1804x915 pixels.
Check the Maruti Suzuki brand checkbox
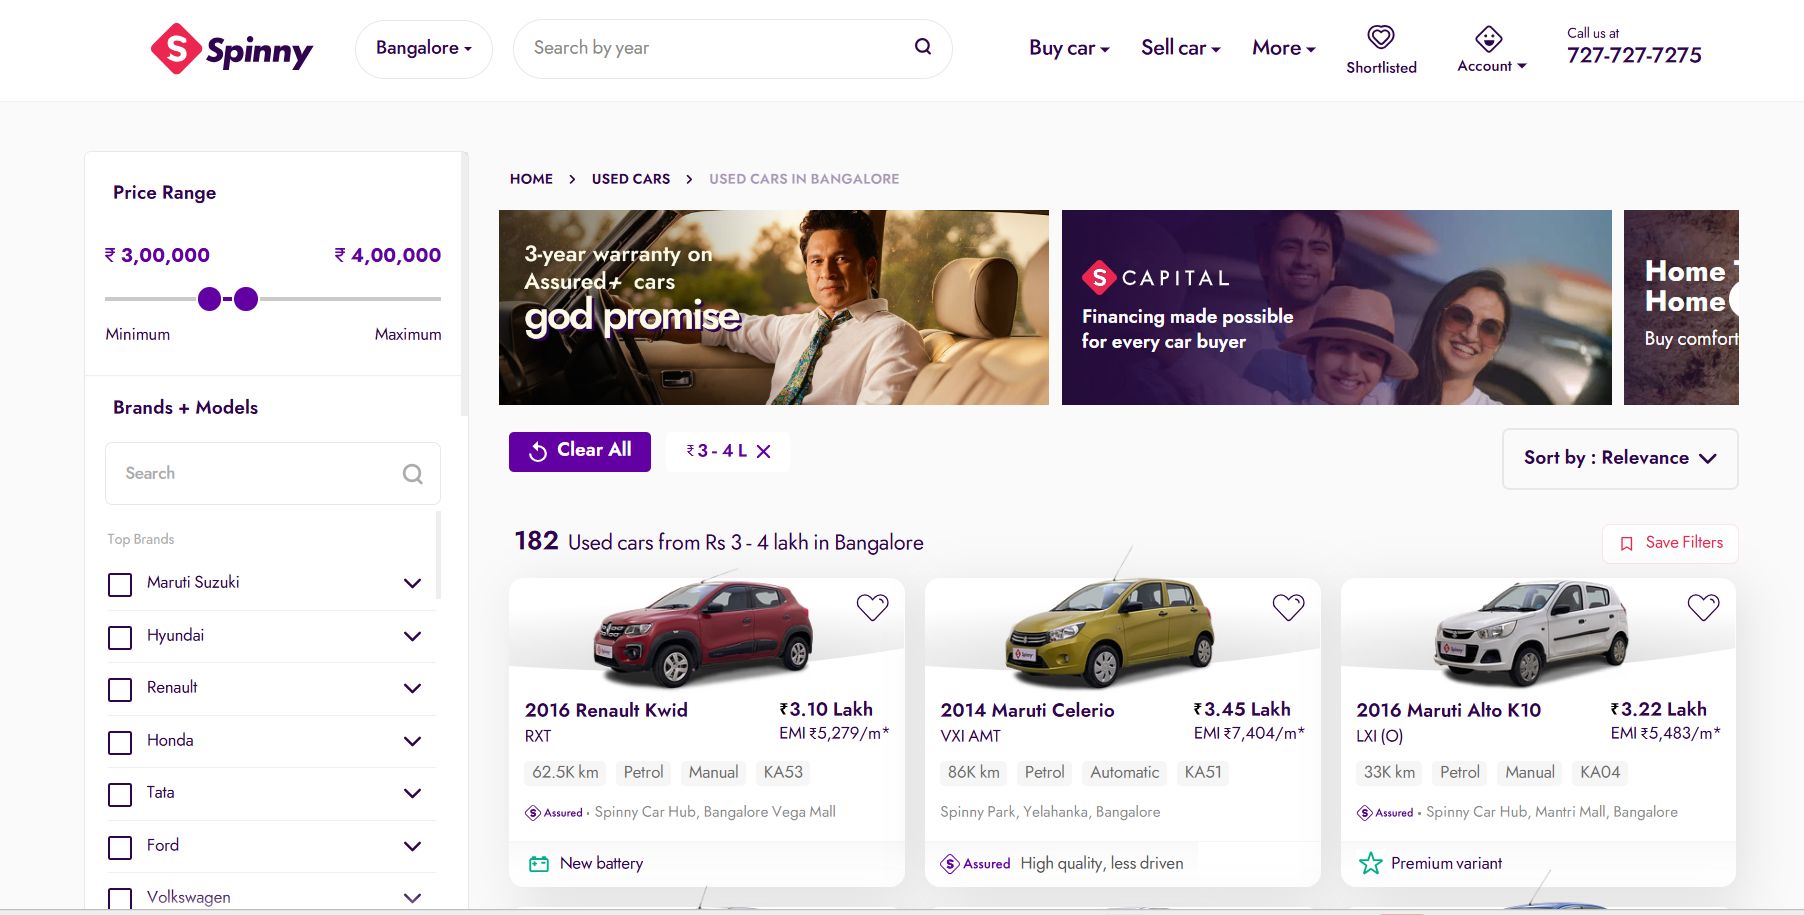(120, 584)
